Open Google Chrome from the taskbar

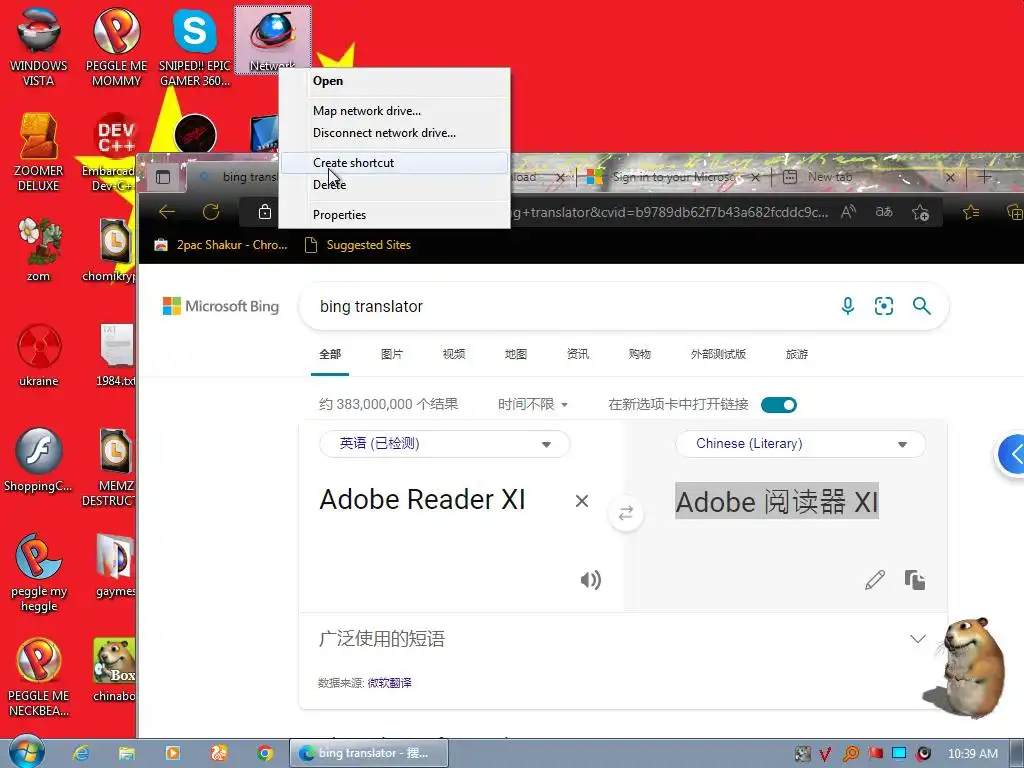pyautogui.click(x=264, y=753)
